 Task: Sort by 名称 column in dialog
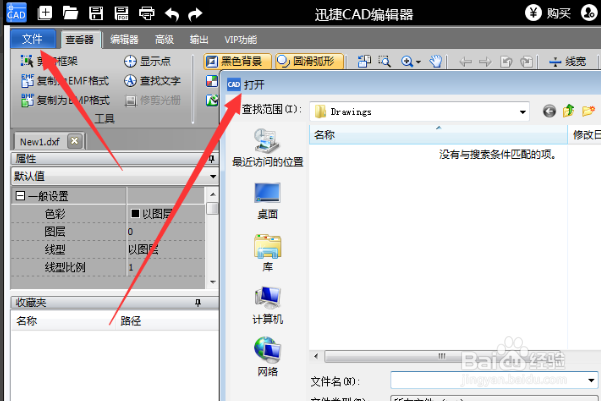(438, 135)
